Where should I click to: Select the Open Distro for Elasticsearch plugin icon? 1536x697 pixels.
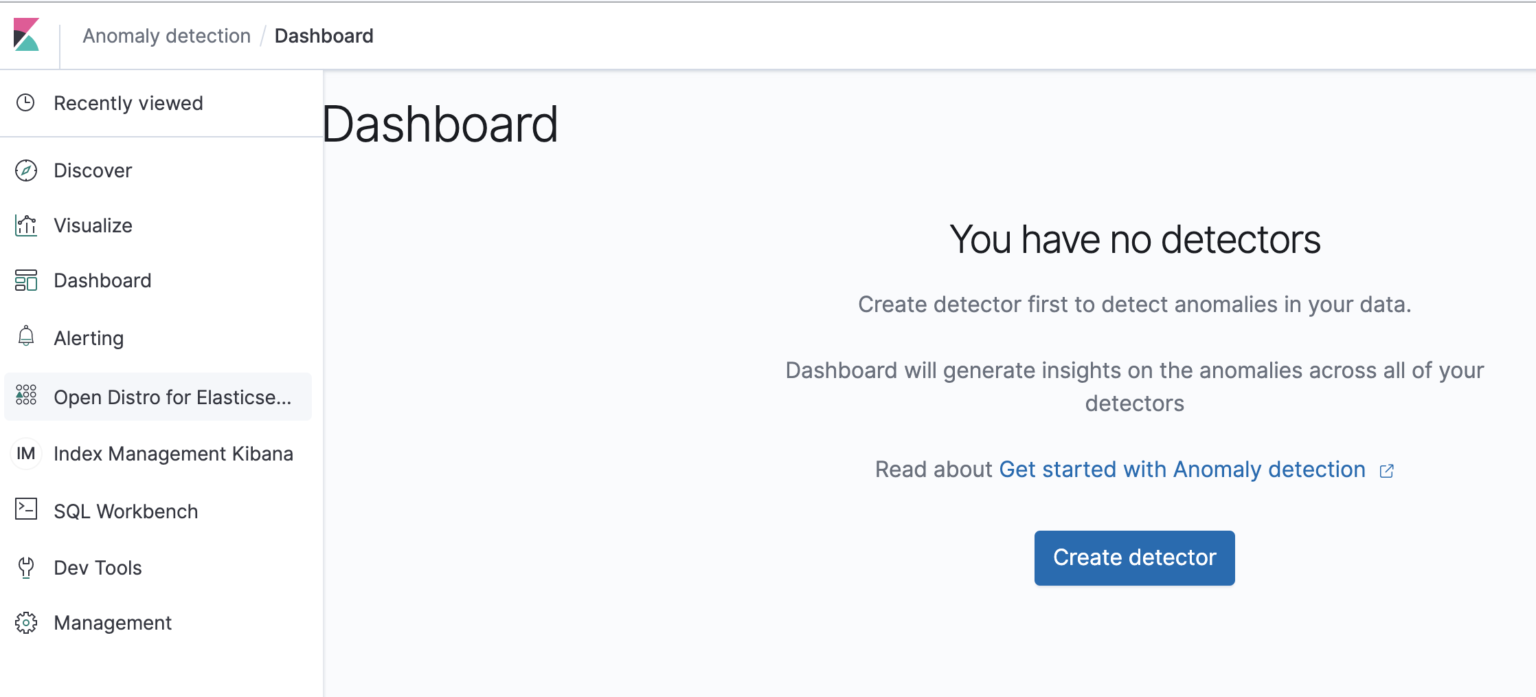pyautogui.click(x=24, y=396)
